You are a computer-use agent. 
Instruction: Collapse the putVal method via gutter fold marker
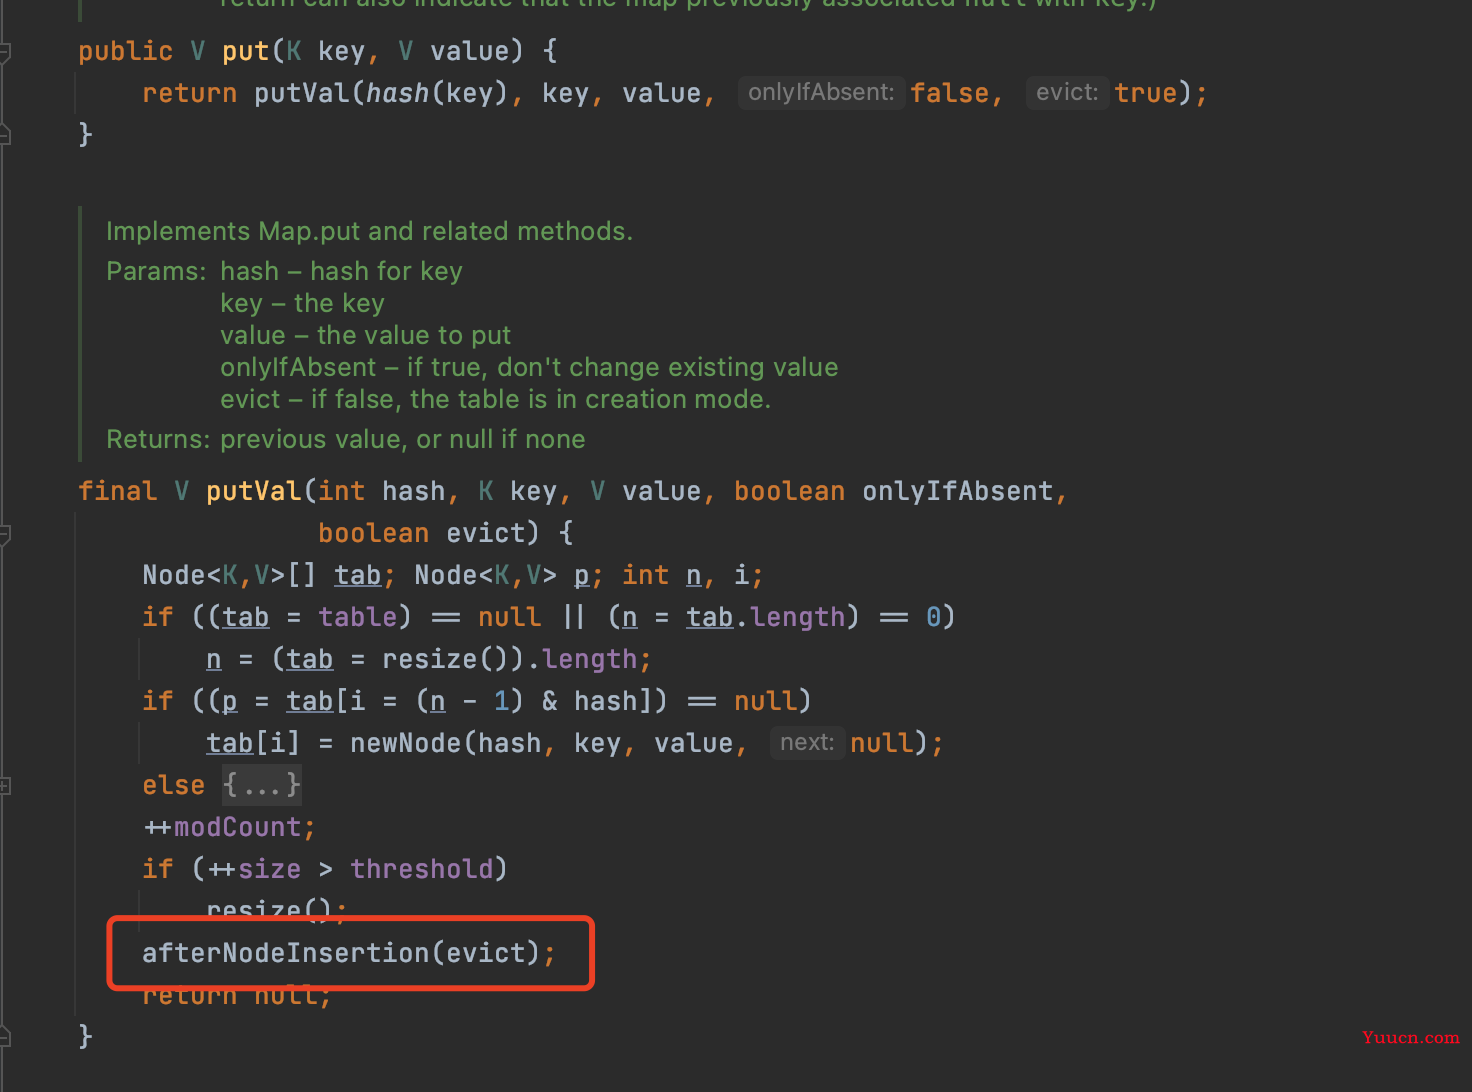4,534
